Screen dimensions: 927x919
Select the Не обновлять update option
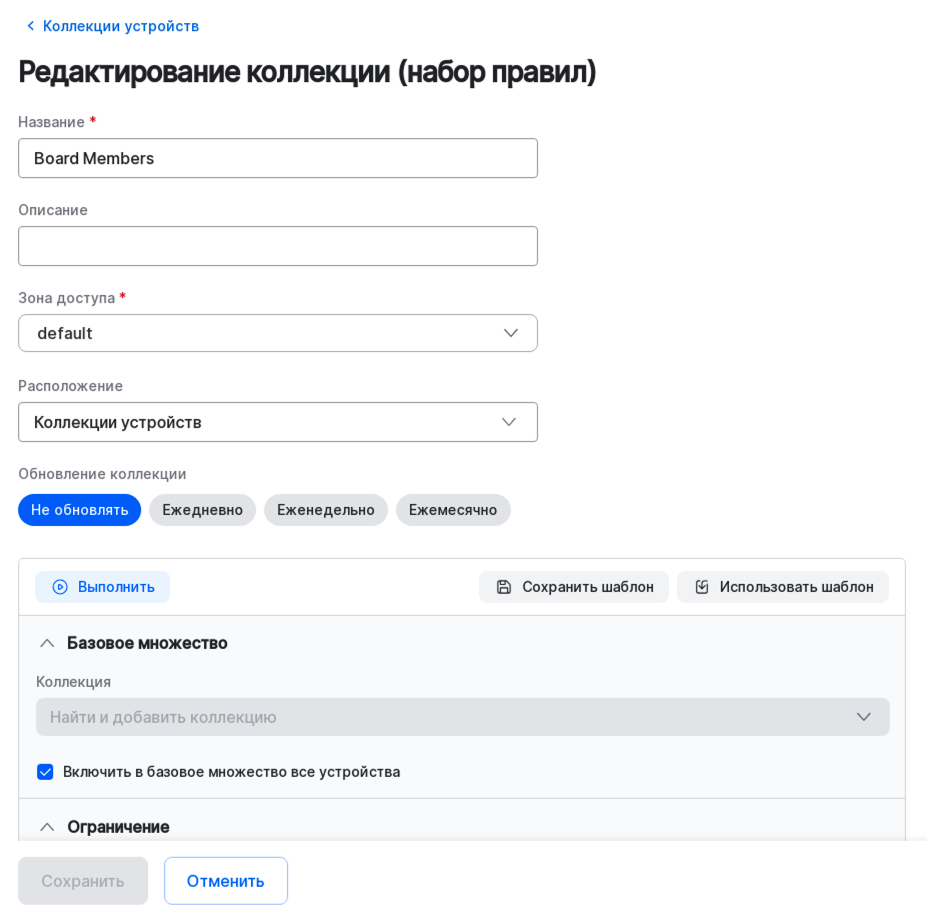click(79, 510)
